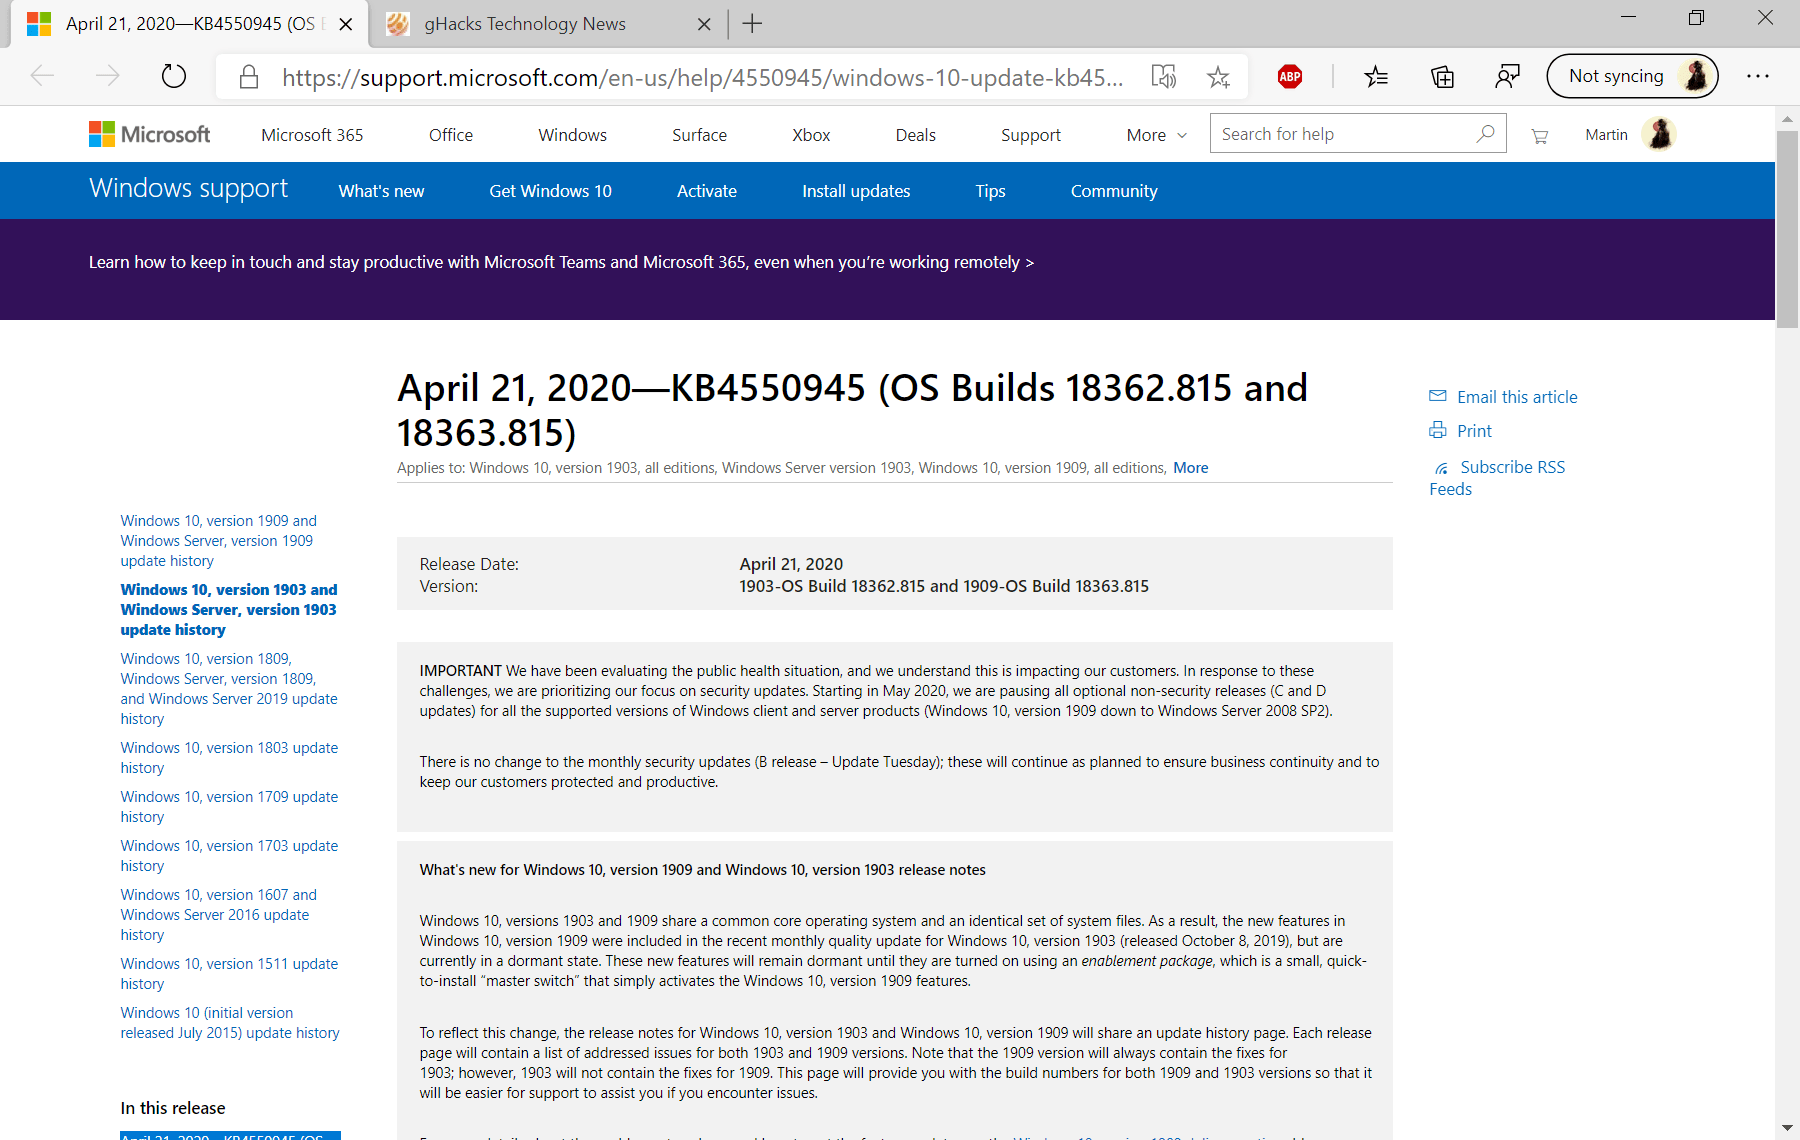
Task: Click the browser Forward arrow
Action: coord(108,76)
